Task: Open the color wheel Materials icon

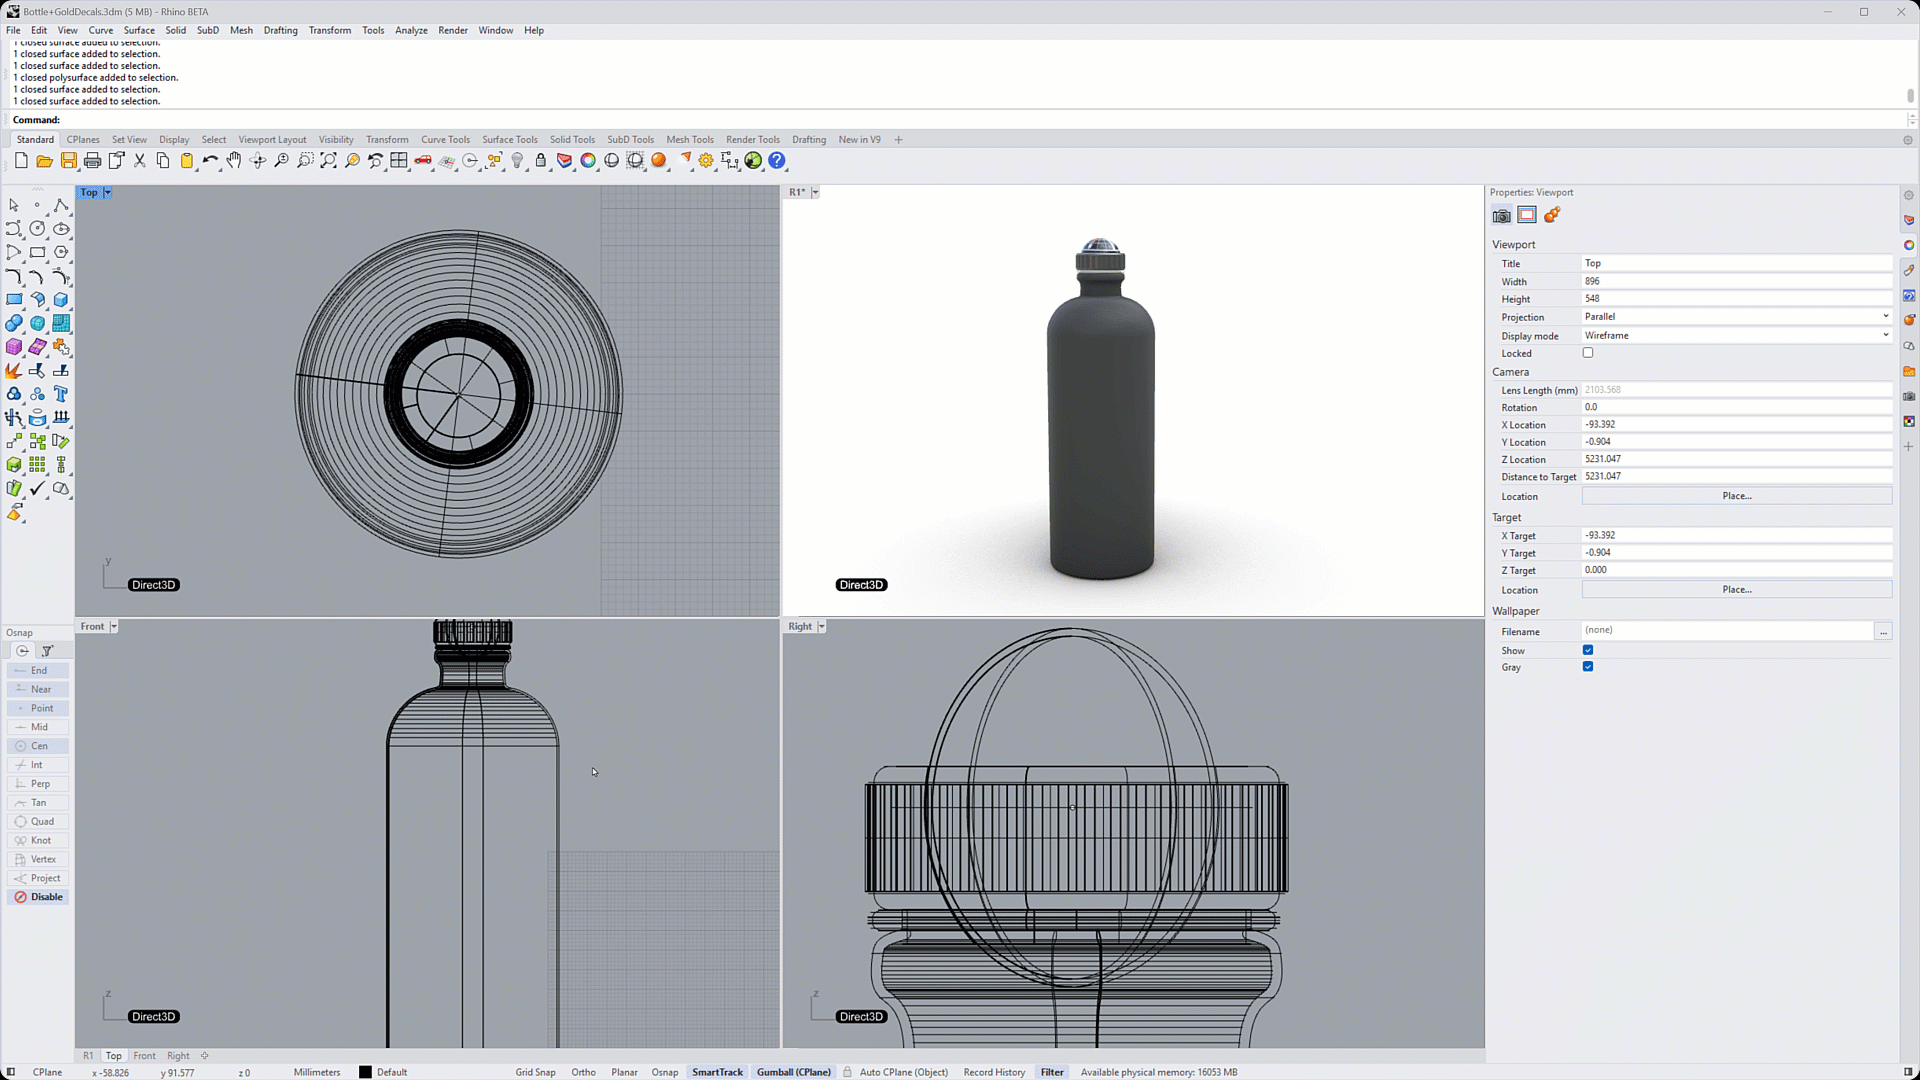Action: point(588,161)
